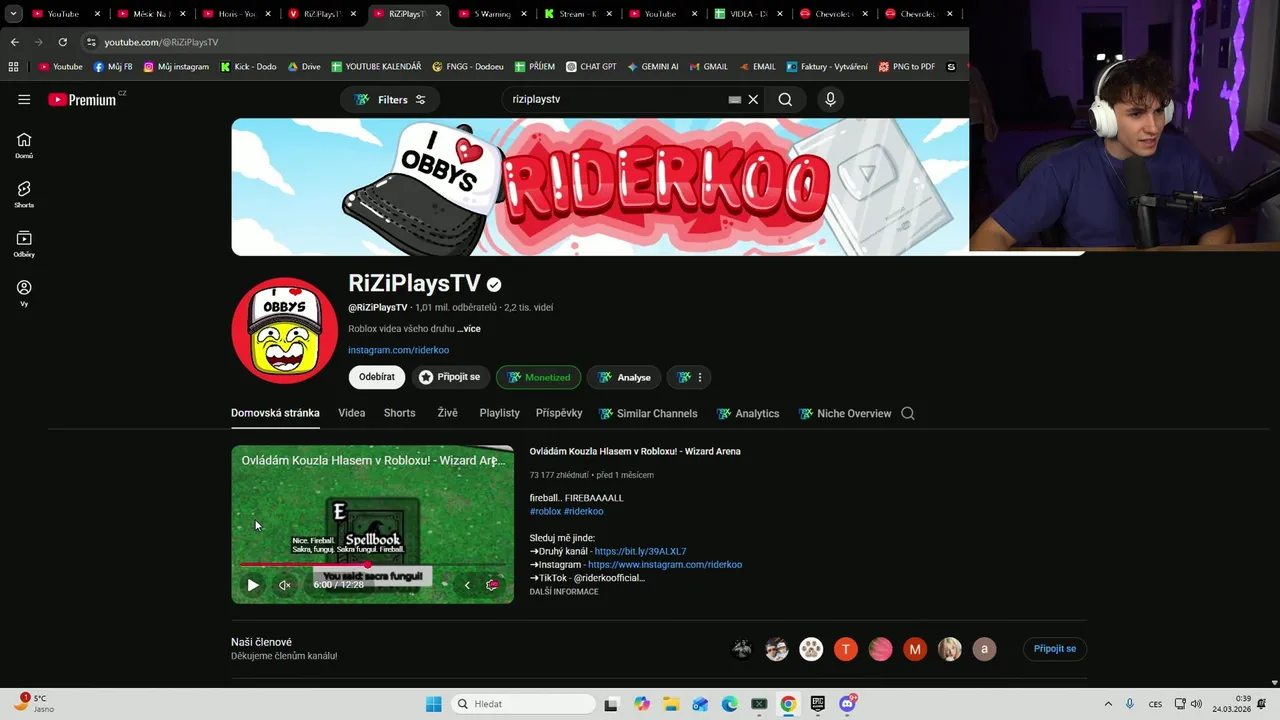Open Shorts in the left sidebar
The width and height of the screenshot is (1280, 720).
pyautogui.click(x=24, y=195)
